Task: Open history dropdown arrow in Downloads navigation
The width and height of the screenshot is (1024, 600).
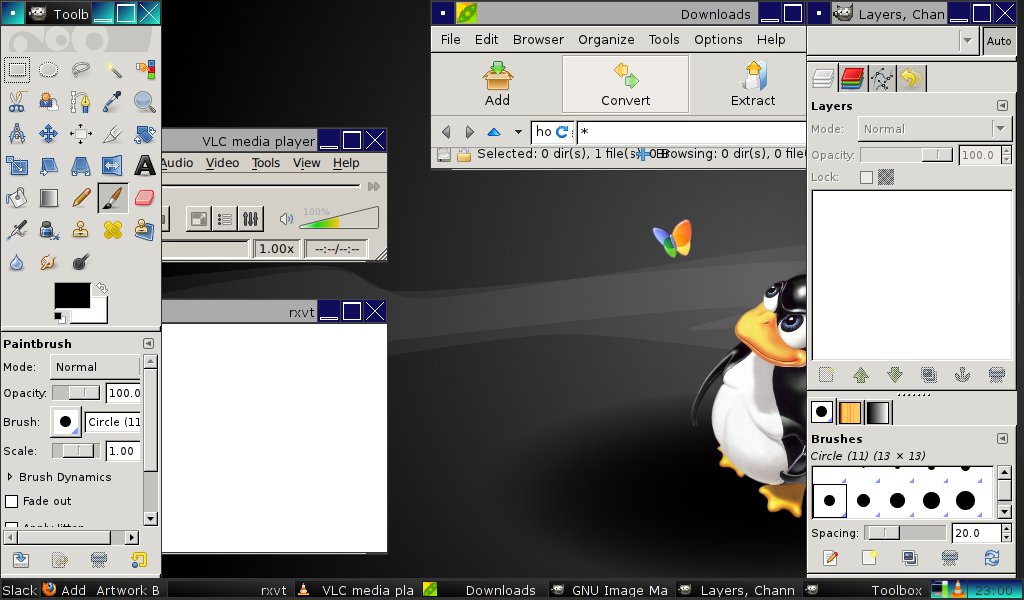Action: pyautogui.click(x=518, y=132)
